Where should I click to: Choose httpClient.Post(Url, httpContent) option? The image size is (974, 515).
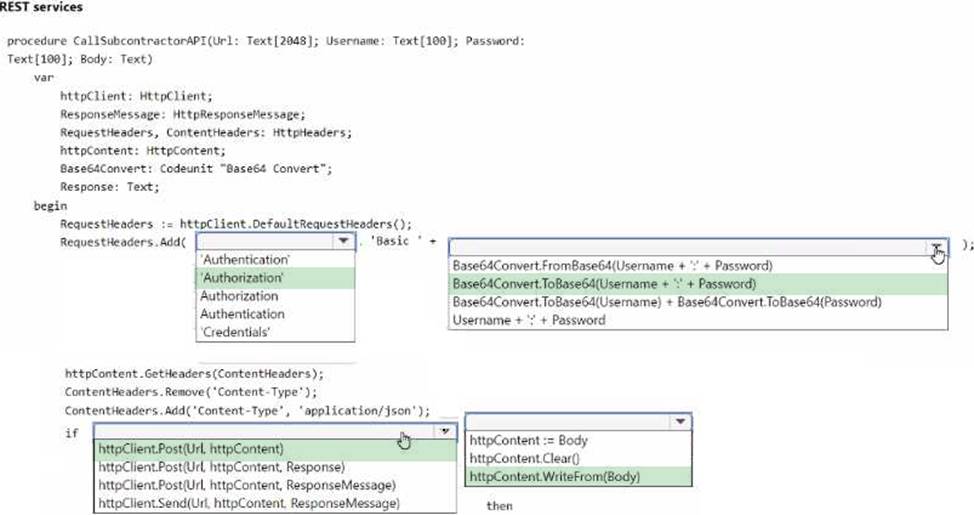(191, 449)
